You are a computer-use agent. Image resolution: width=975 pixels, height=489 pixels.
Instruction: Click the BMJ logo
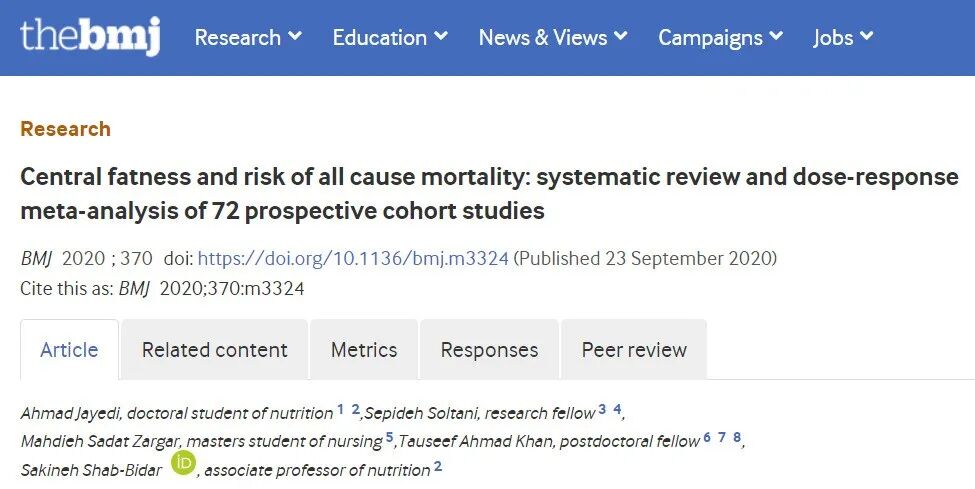coord(89,37)
